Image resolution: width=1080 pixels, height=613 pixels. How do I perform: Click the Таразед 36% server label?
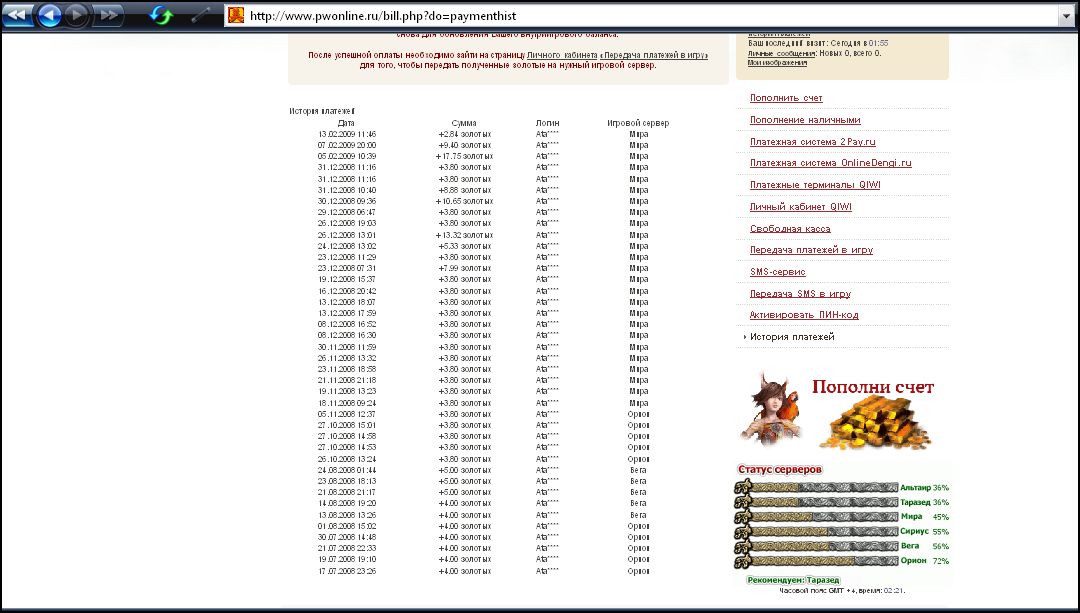pos(924,502)
